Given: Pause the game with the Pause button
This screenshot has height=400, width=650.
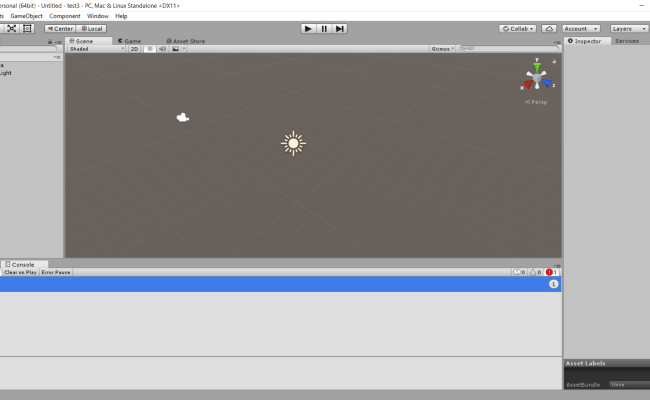Looking at the screenshot, I should click(x=324, y=29).
